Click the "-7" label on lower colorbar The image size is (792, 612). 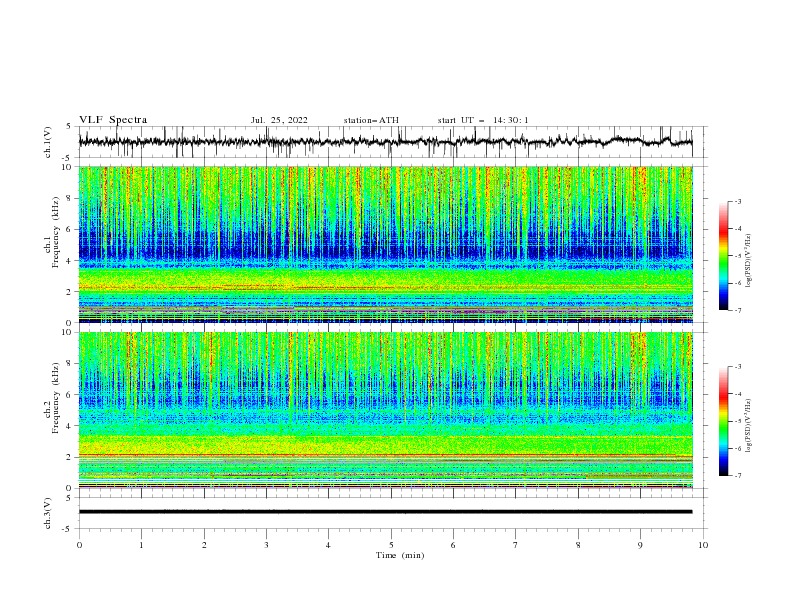(x=737, y=475)
